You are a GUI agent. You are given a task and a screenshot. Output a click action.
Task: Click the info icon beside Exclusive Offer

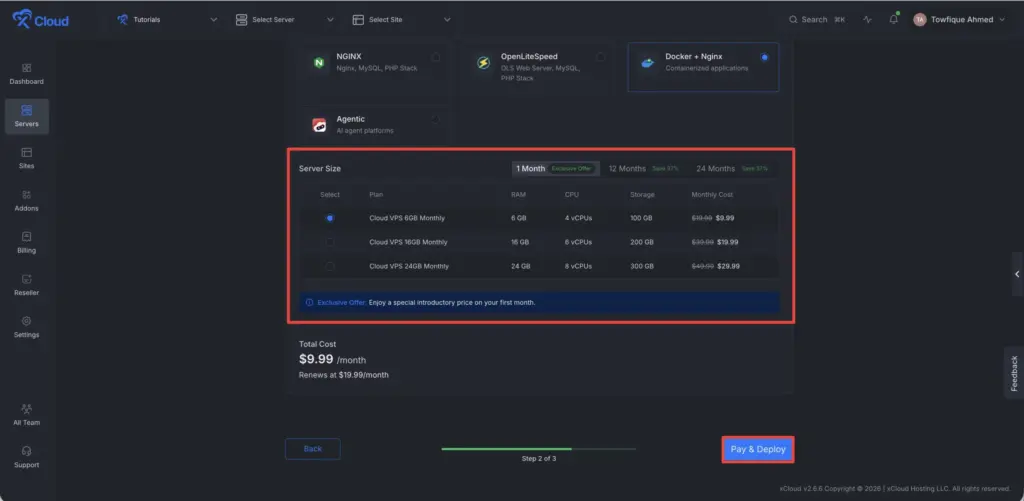click(310, 302)
